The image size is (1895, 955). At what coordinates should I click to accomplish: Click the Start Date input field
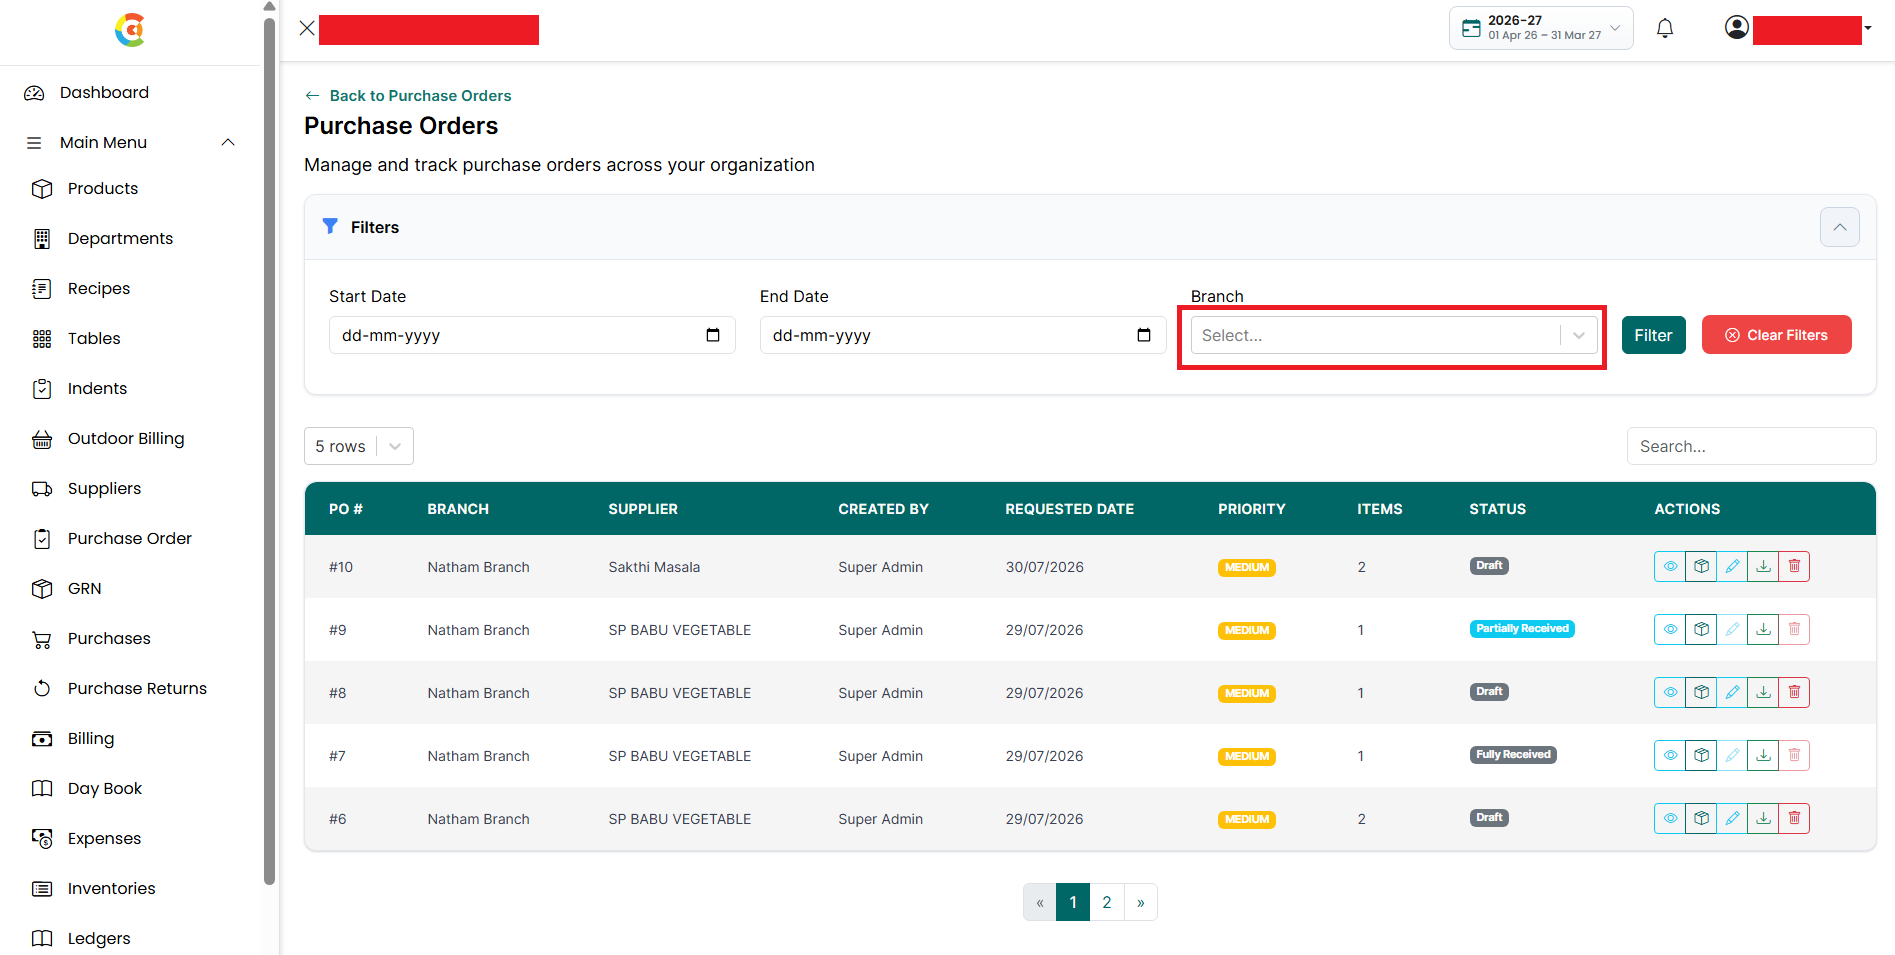click(532, 335)
